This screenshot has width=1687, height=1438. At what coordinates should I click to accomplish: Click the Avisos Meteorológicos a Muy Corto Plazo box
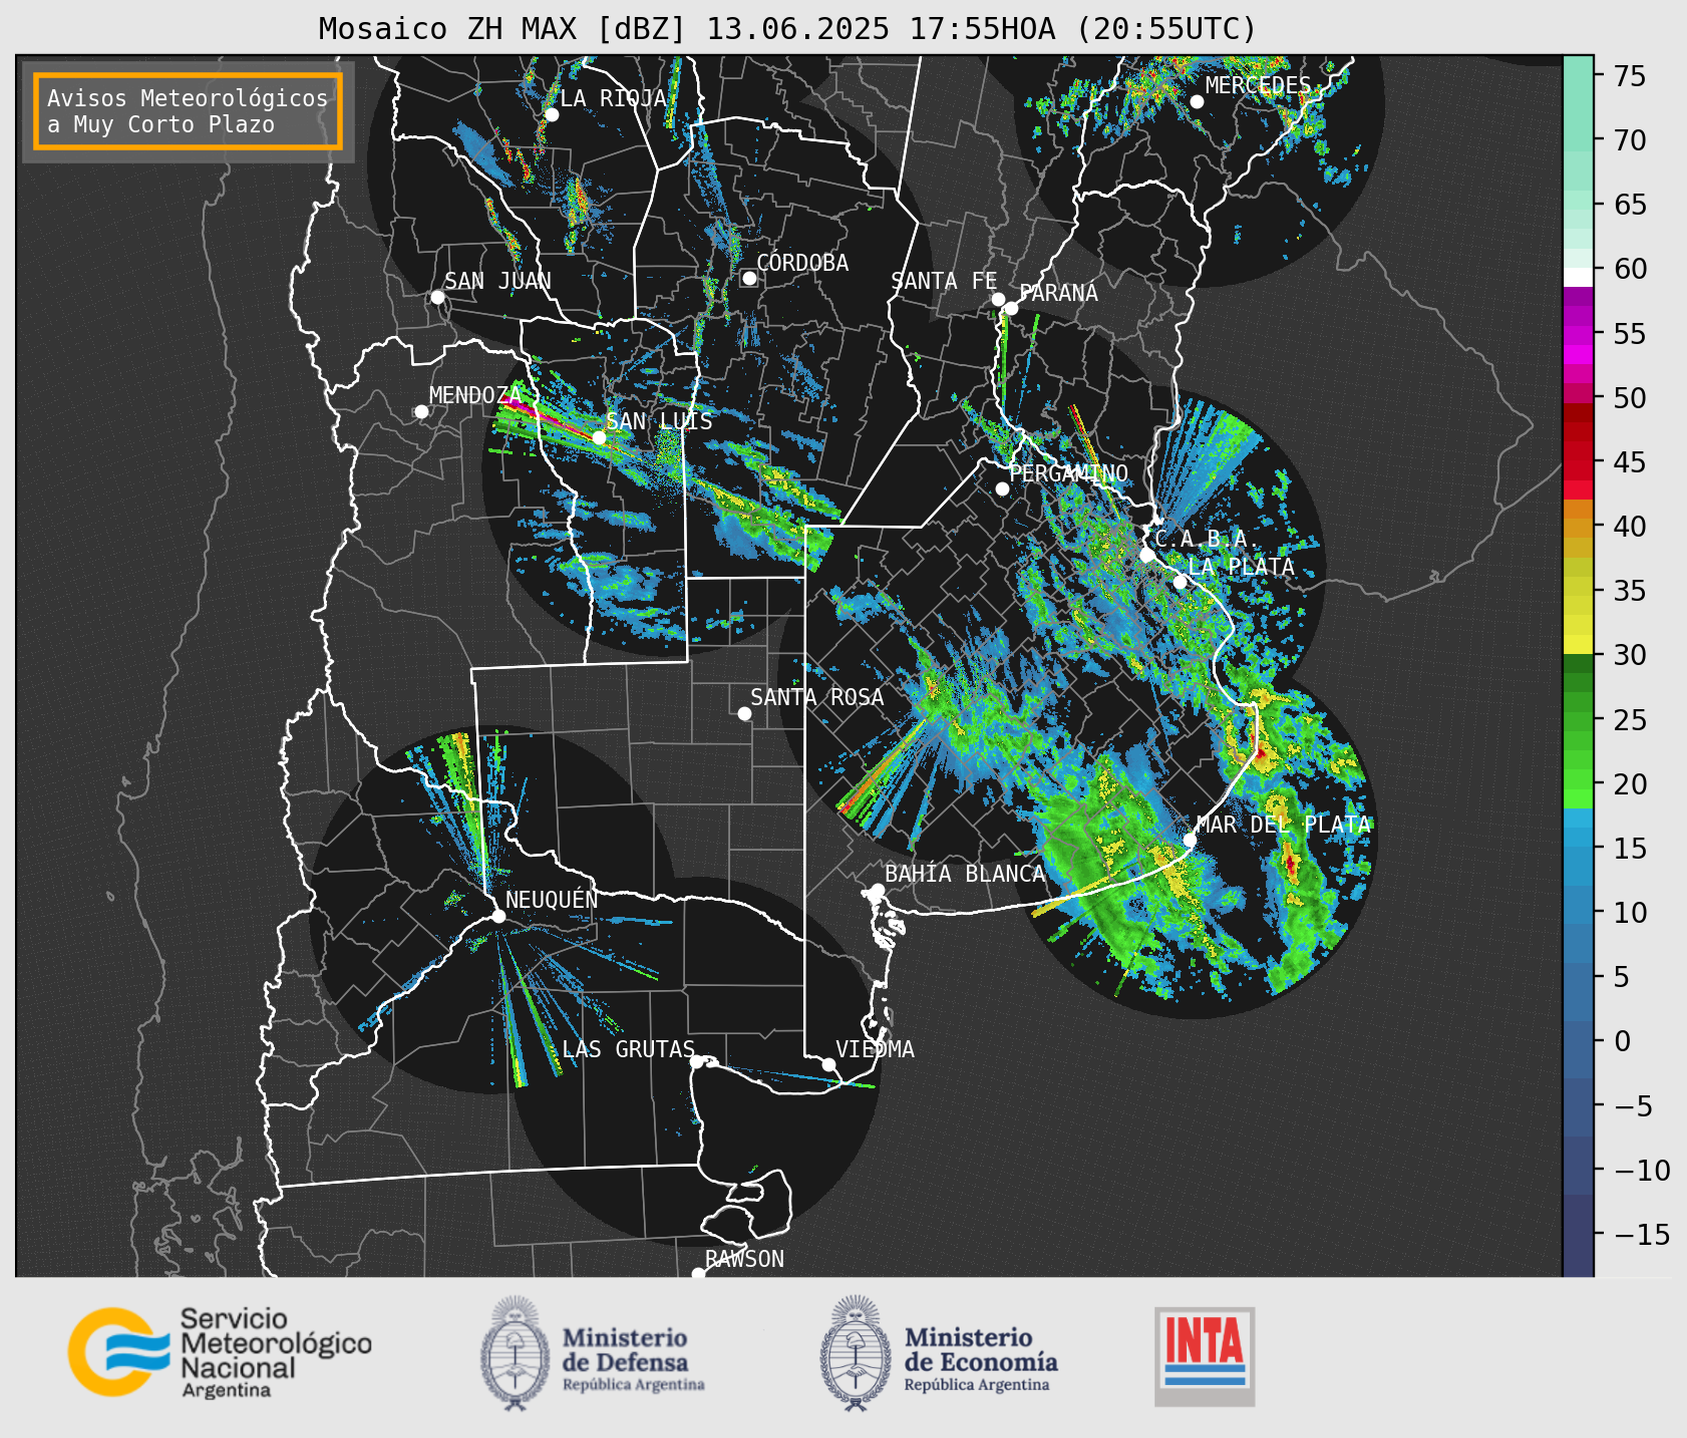(188, 111)
